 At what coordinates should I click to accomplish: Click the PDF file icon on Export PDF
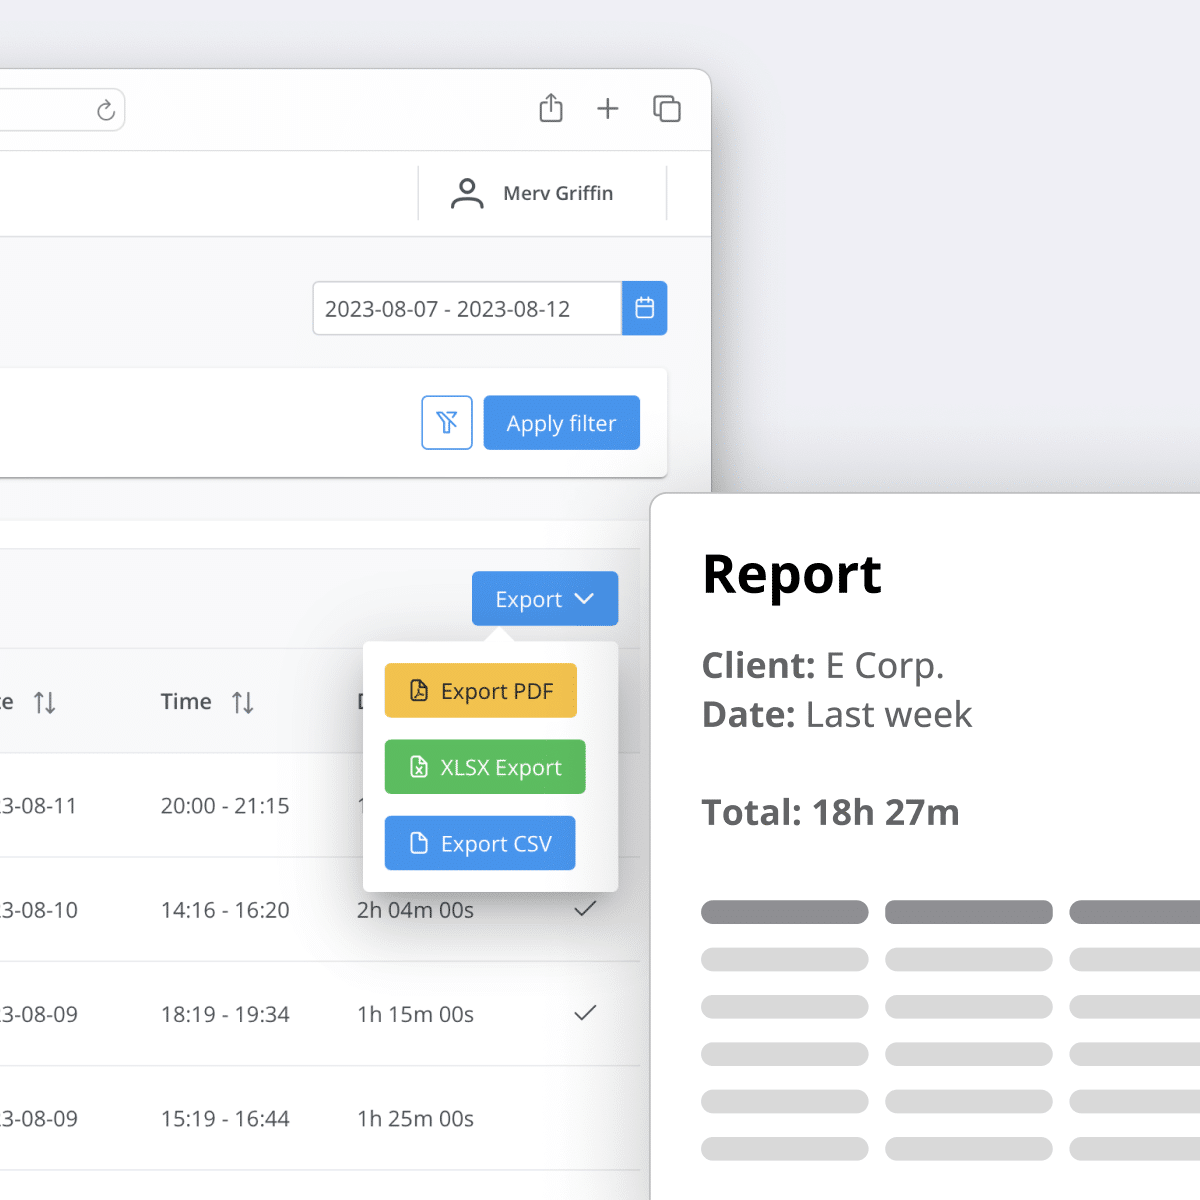point(419,690)
